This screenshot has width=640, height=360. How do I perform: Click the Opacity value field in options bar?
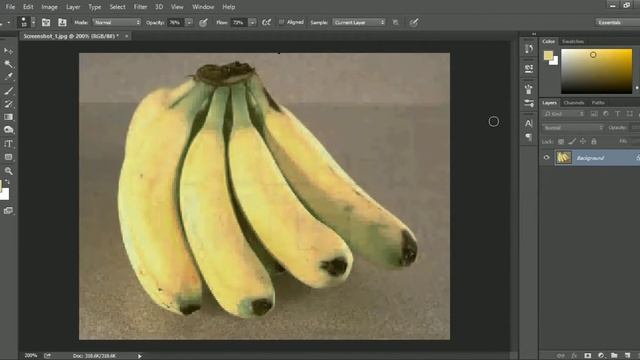point(175,22)
